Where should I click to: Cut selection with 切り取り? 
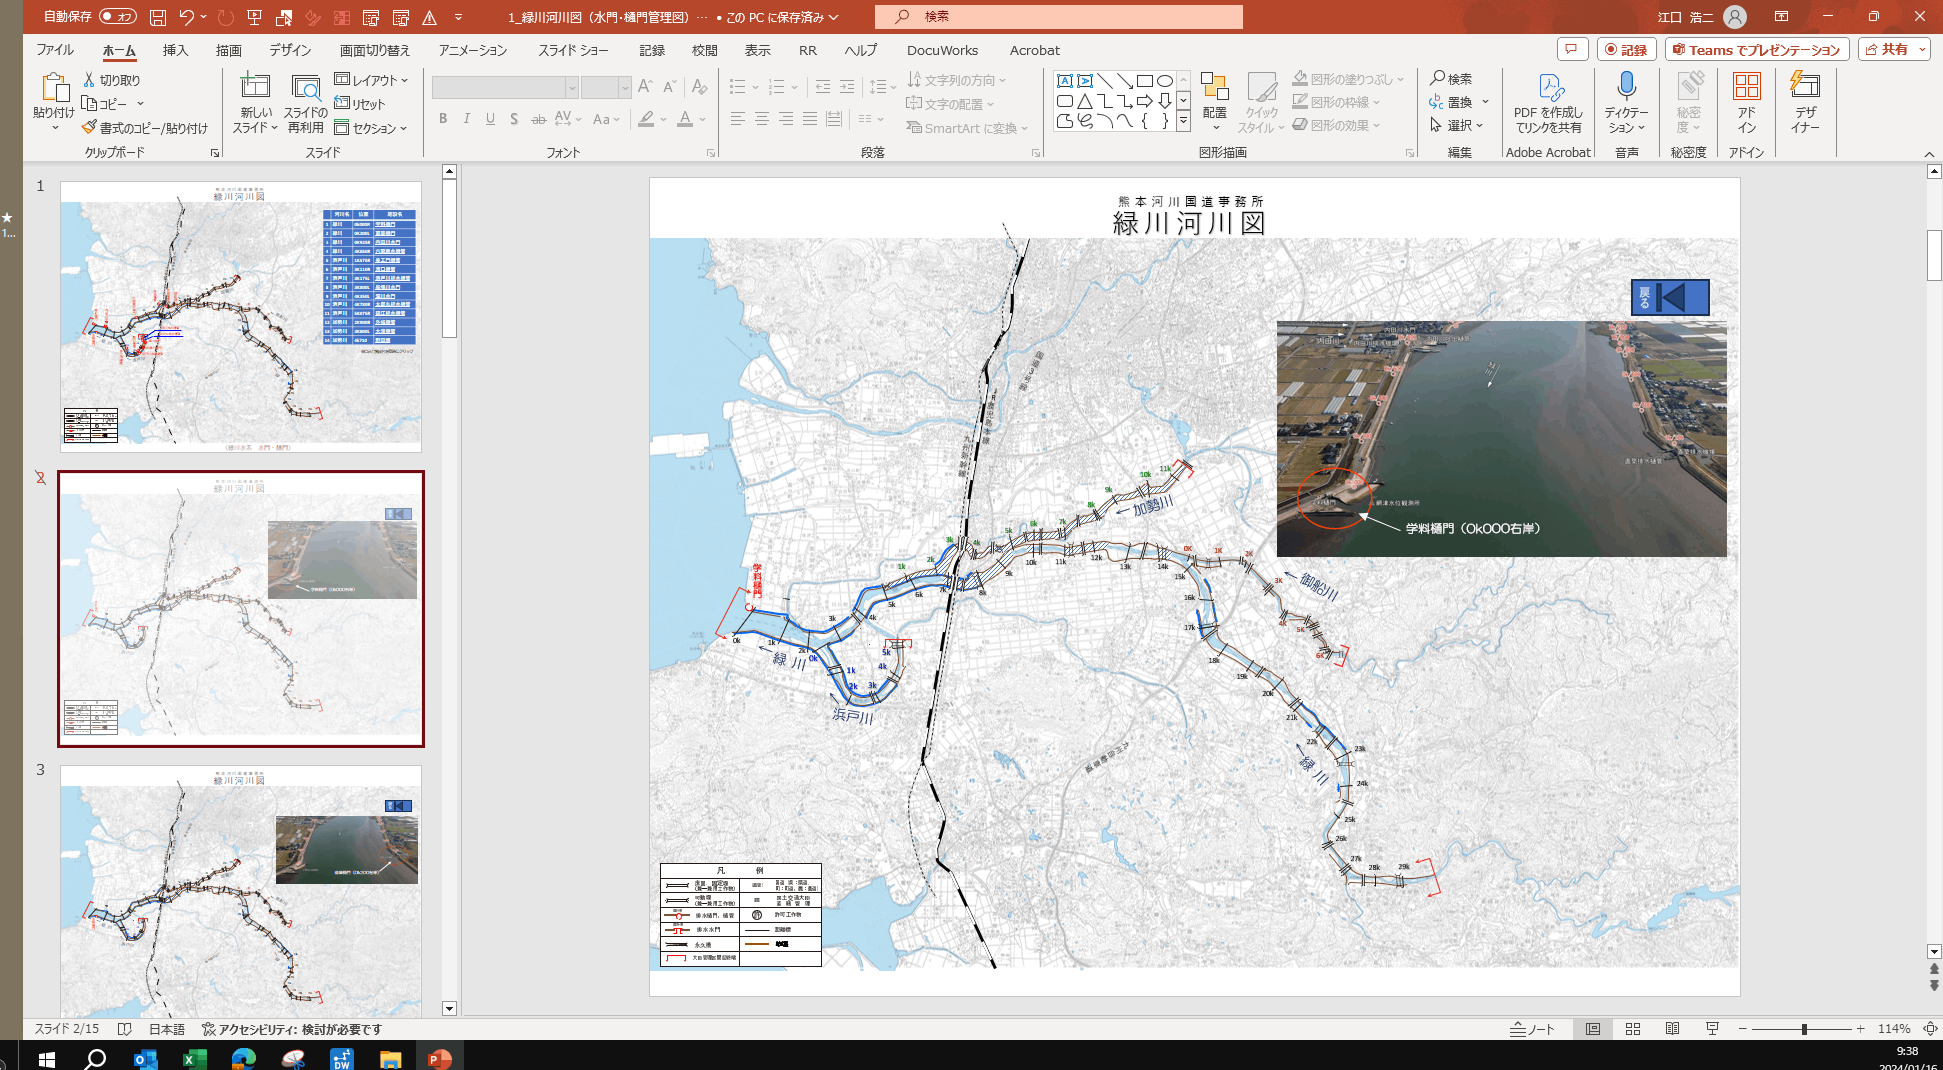[x=112, y=80]
